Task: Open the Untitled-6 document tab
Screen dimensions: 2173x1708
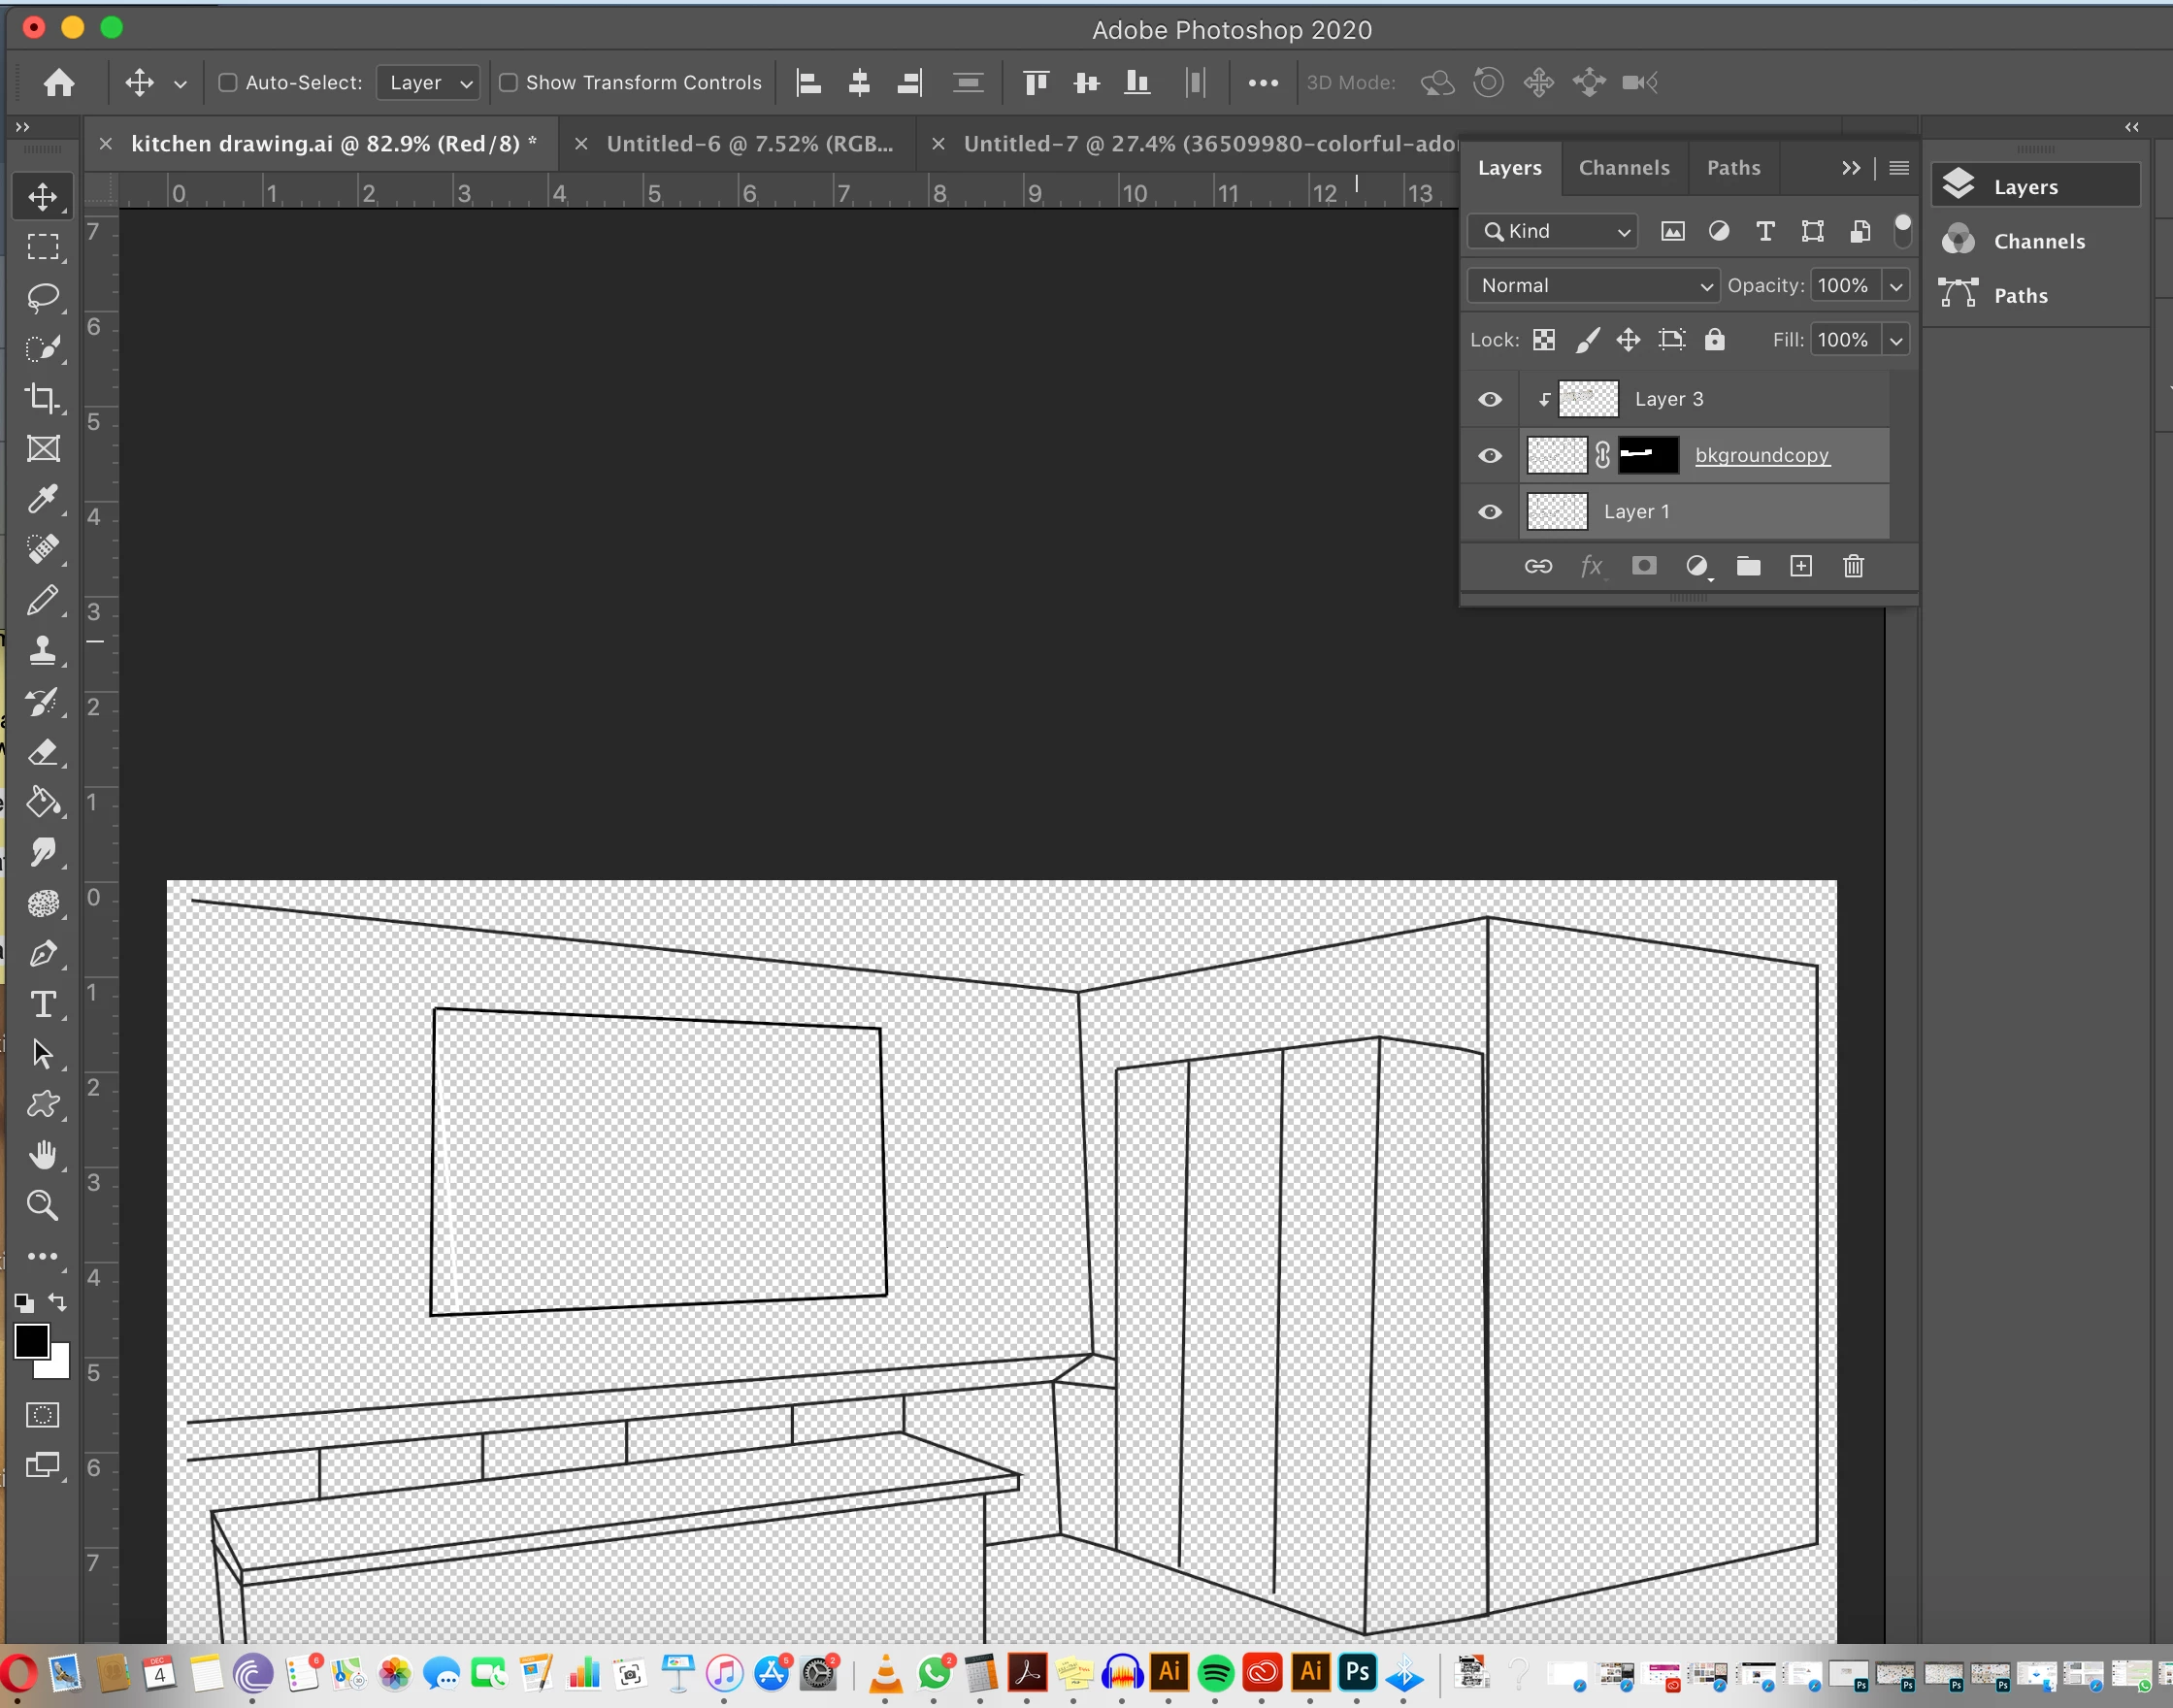Action: point(748,144)
